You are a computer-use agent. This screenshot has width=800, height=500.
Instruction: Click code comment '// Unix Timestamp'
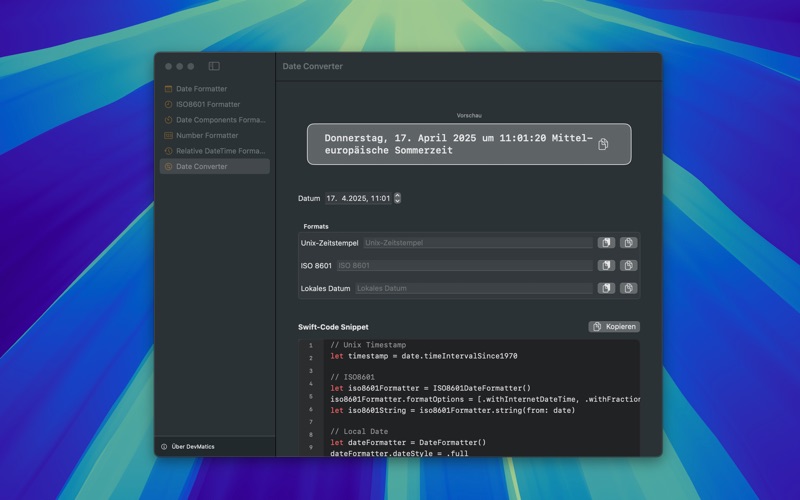pyautogui.click(x=368, y=345)
